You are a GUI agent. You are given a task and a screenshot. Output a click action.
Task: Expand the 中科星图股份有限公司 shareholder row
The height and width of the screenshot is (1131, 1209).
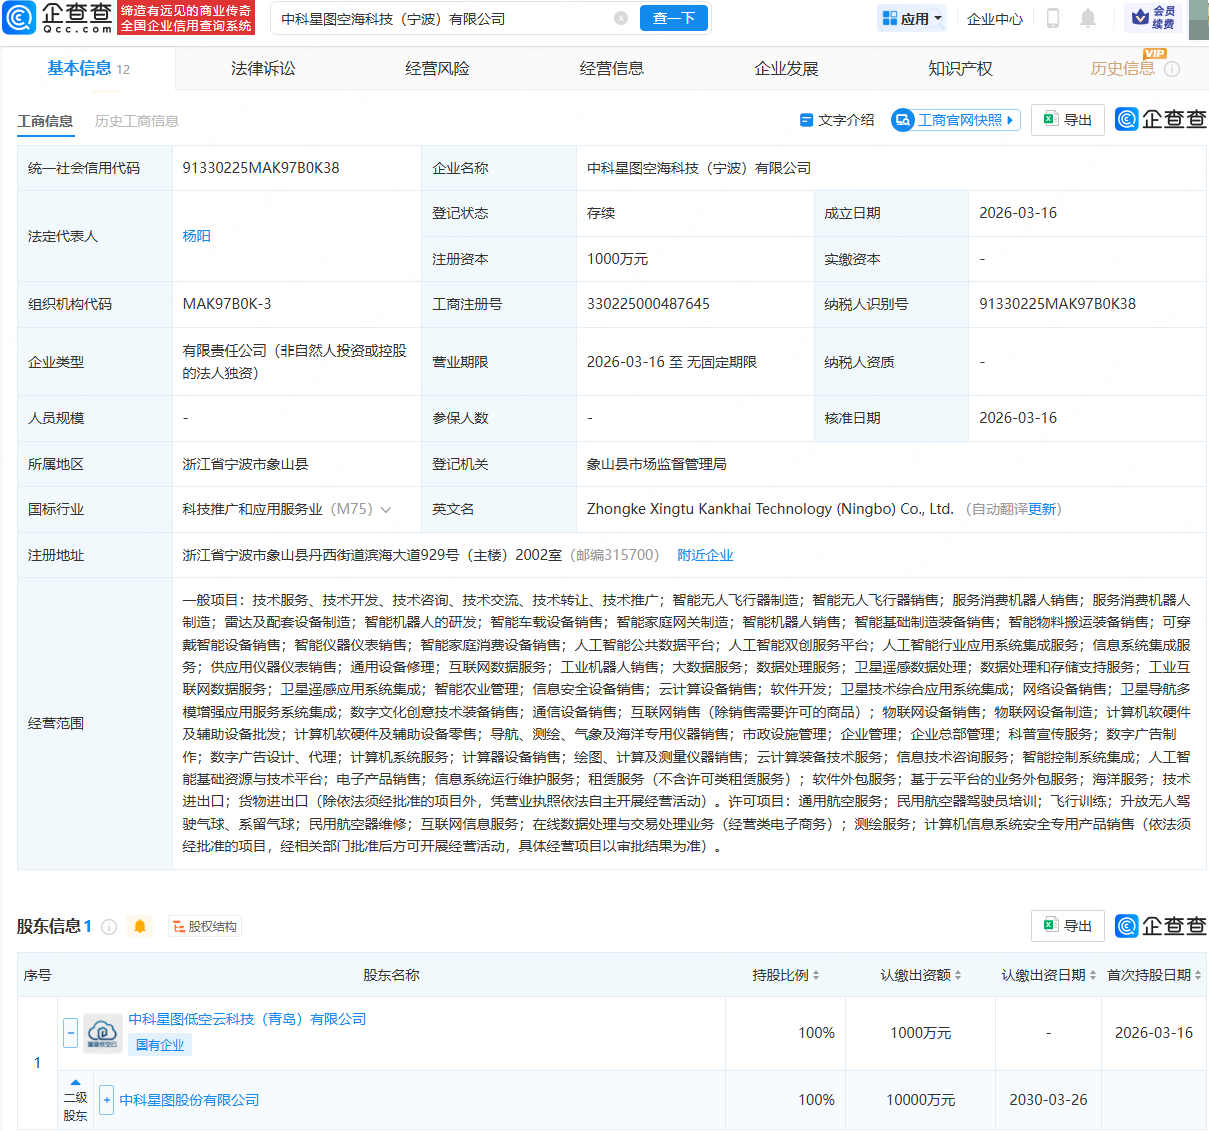(106, 1100)
